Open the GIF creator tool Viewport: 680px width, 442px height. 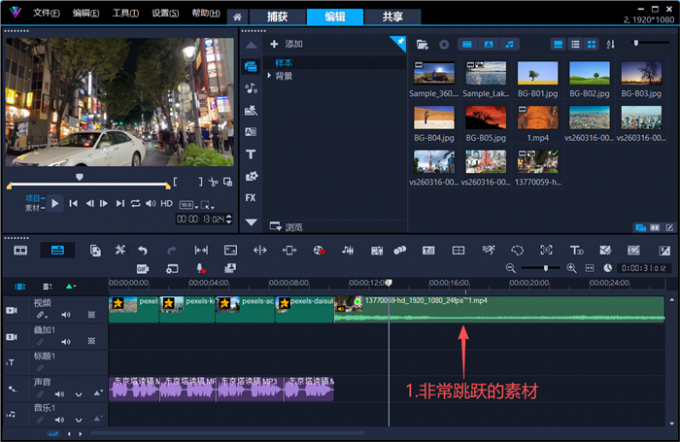click(x=143, y=269)
